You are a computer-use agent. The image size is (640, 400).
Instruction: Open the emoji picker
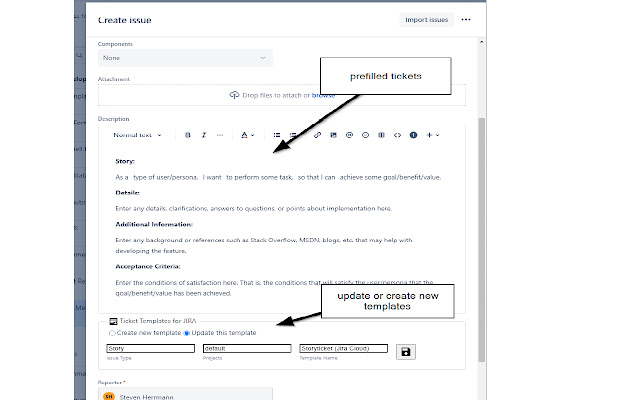[x=365, y=135]
